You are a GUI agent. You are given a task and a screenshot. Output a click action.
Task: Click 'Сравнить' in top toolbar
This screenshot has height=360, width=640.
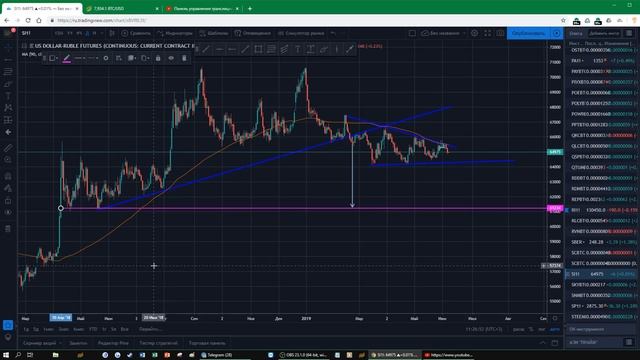coord(136,33)
